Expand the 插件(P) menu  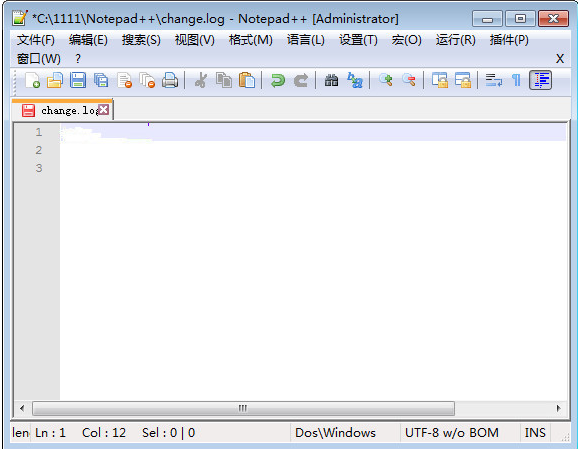pos(509,40)
